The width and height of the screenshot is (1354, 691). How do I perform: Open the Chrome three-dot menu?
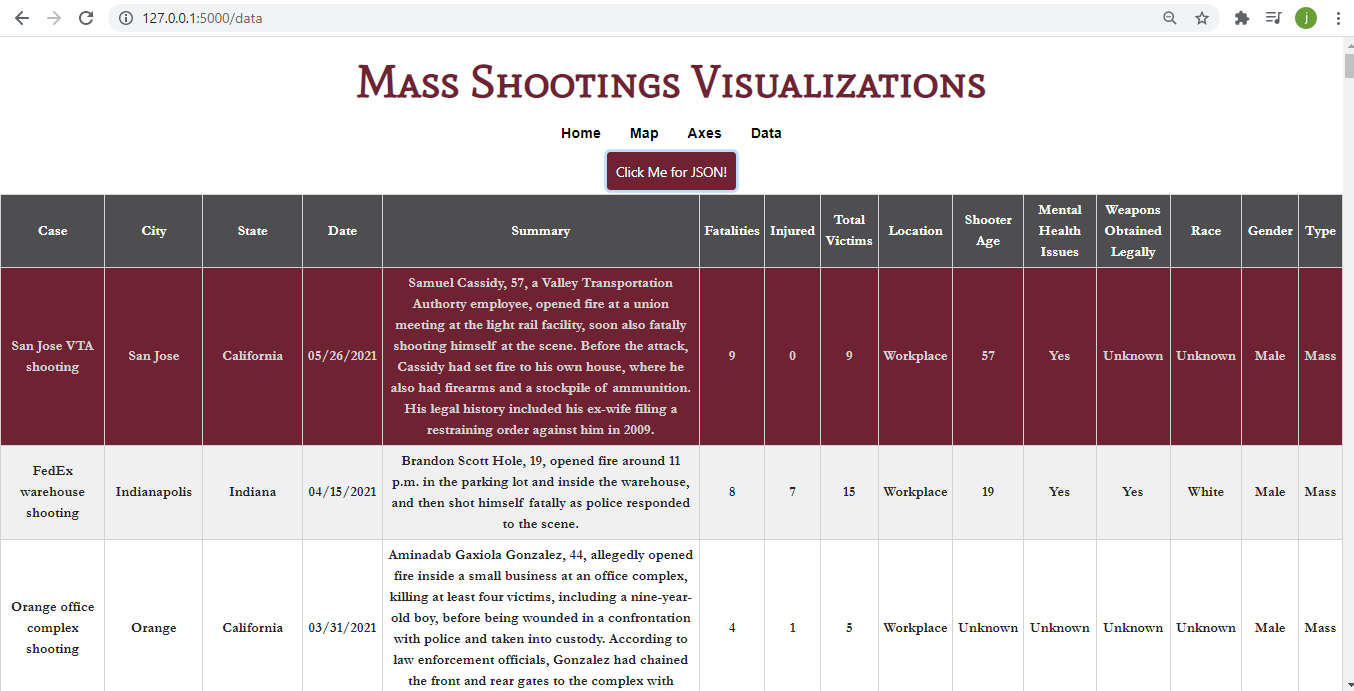[1337, 17]
